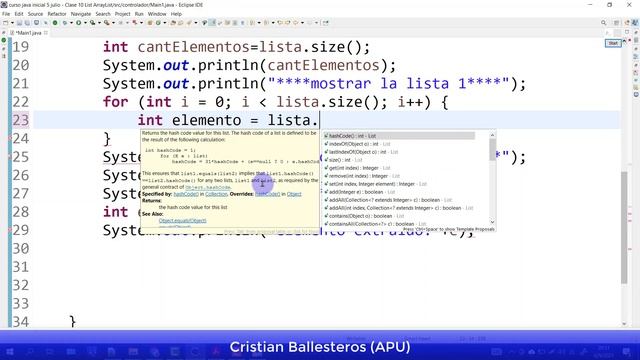Close the Main1.java editor tab
This screenshot has height=360, width=640.
(x=46, y=33)
